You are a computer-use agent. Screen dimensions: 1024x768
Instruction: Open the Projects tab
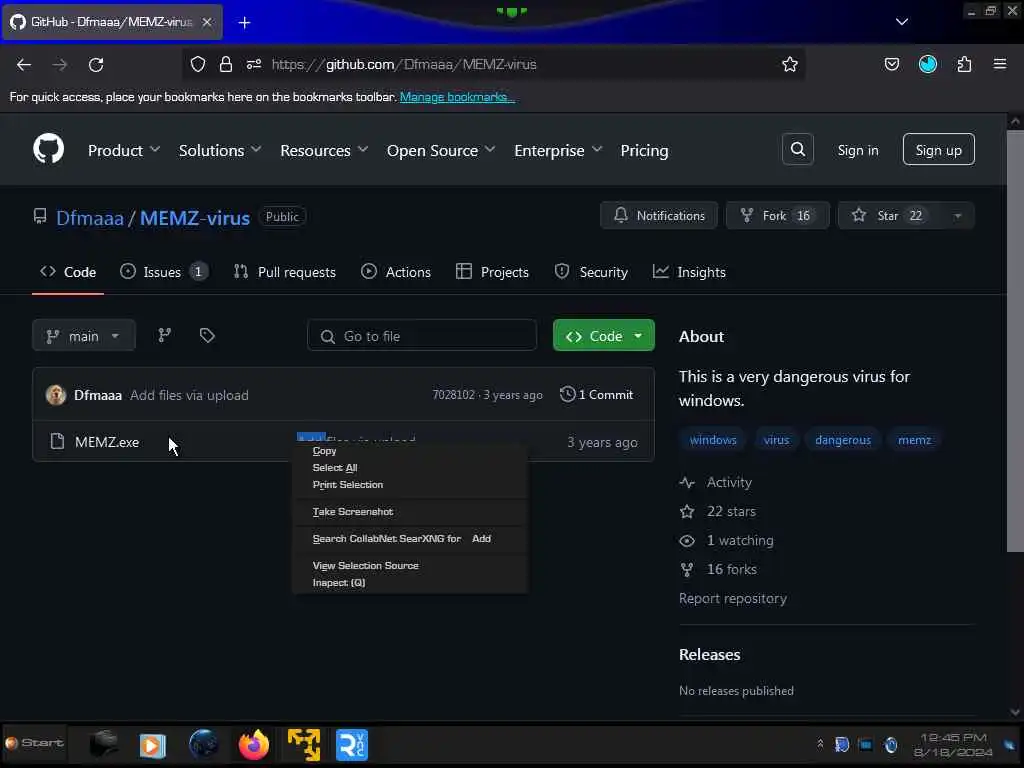coord(492,272)
